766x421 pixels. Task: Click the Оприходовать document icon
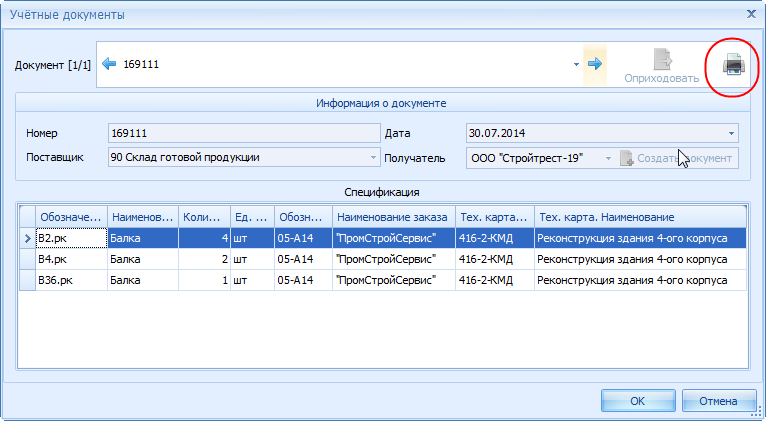pos(661,60)
